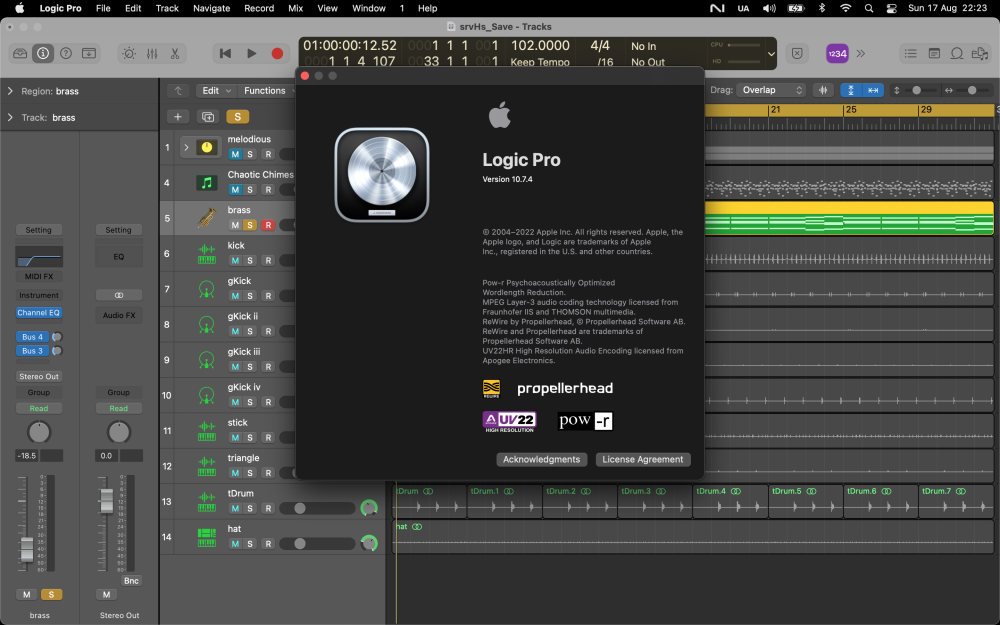Screen dimensions: 1000x625
Task: Go to beginning with rewind button
Action: 225,54
